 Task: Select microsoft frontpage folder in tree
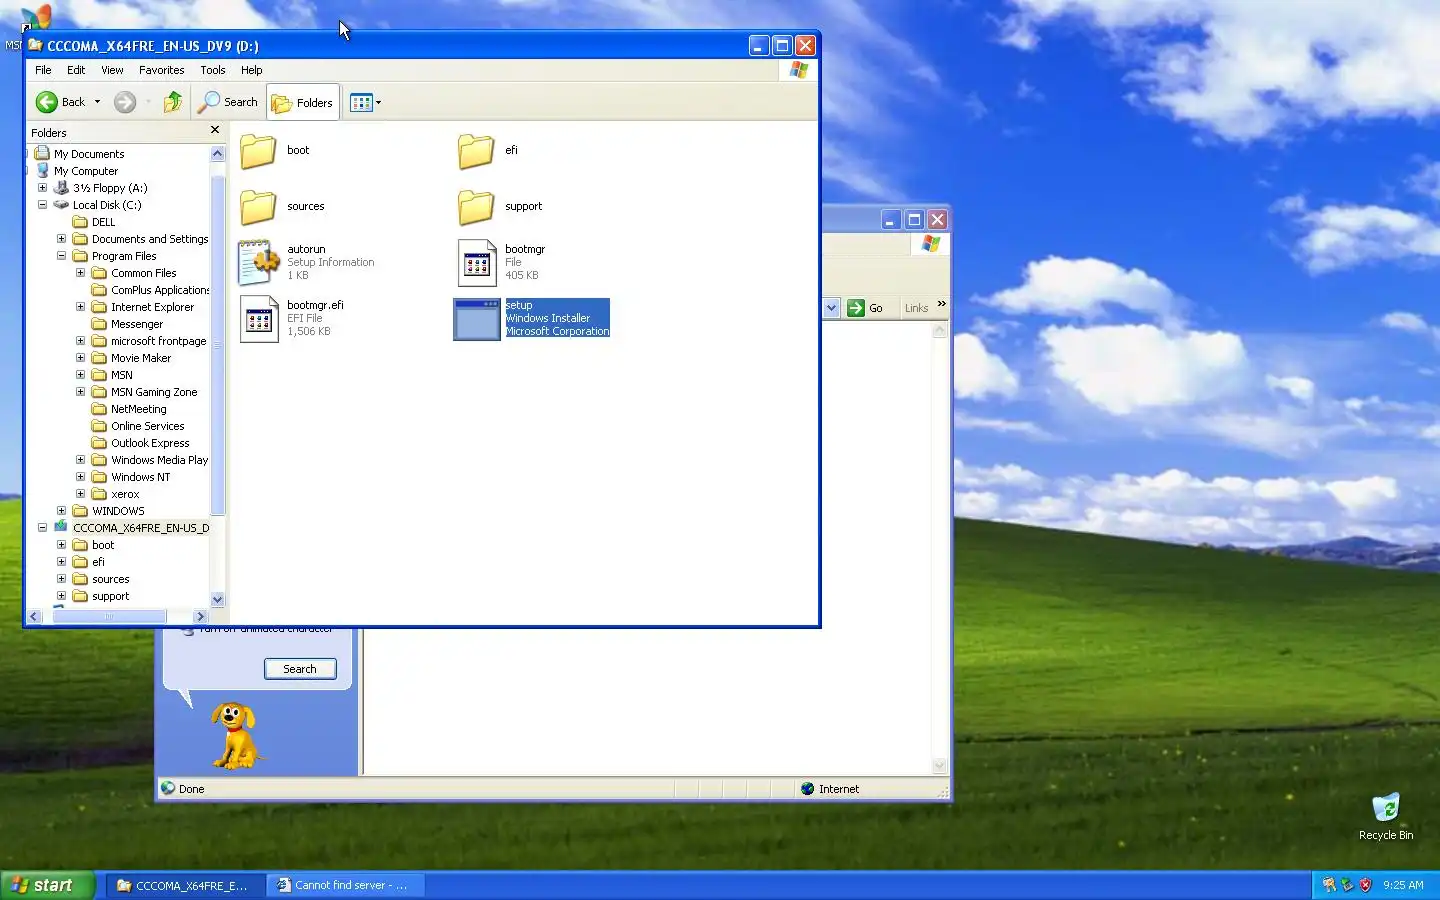(x=158, y=341)
